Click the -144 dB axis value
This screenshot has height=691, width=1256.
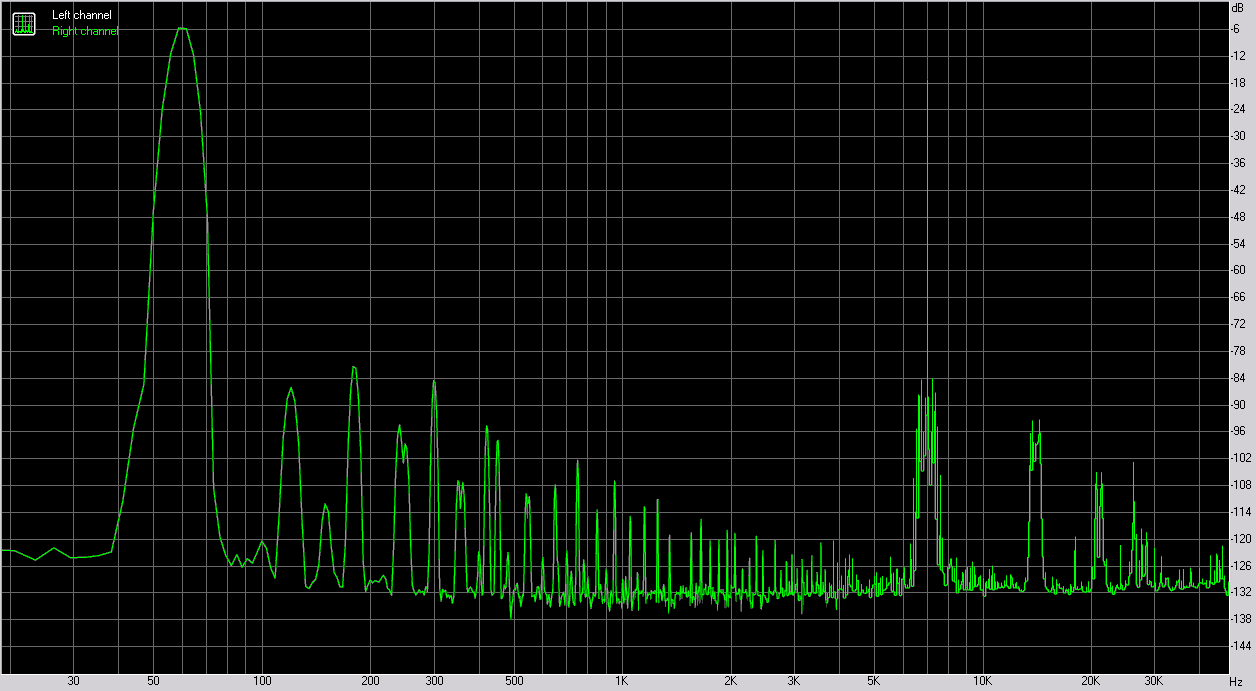(x=1242, y=647)
